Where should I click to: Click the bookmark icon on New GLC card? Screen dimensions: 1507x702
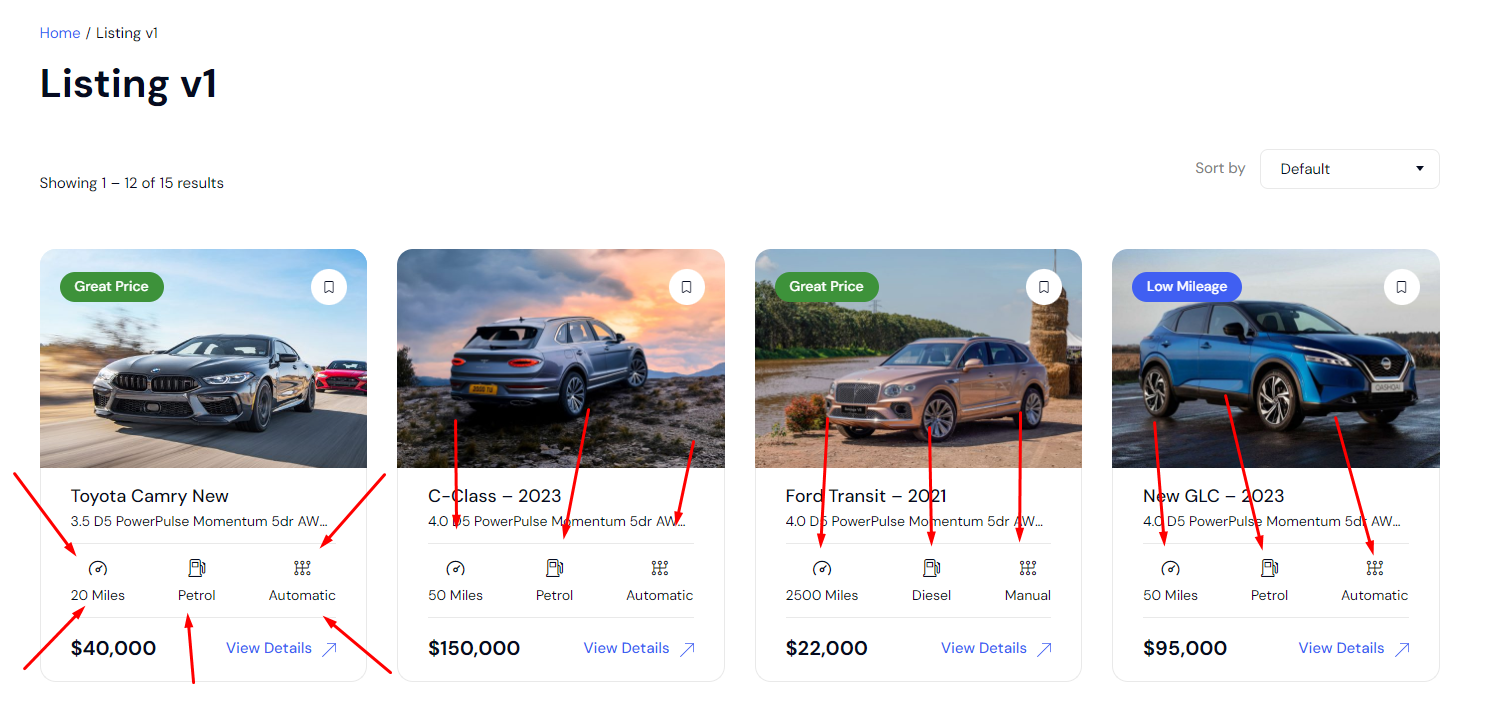click(1401, 287)
